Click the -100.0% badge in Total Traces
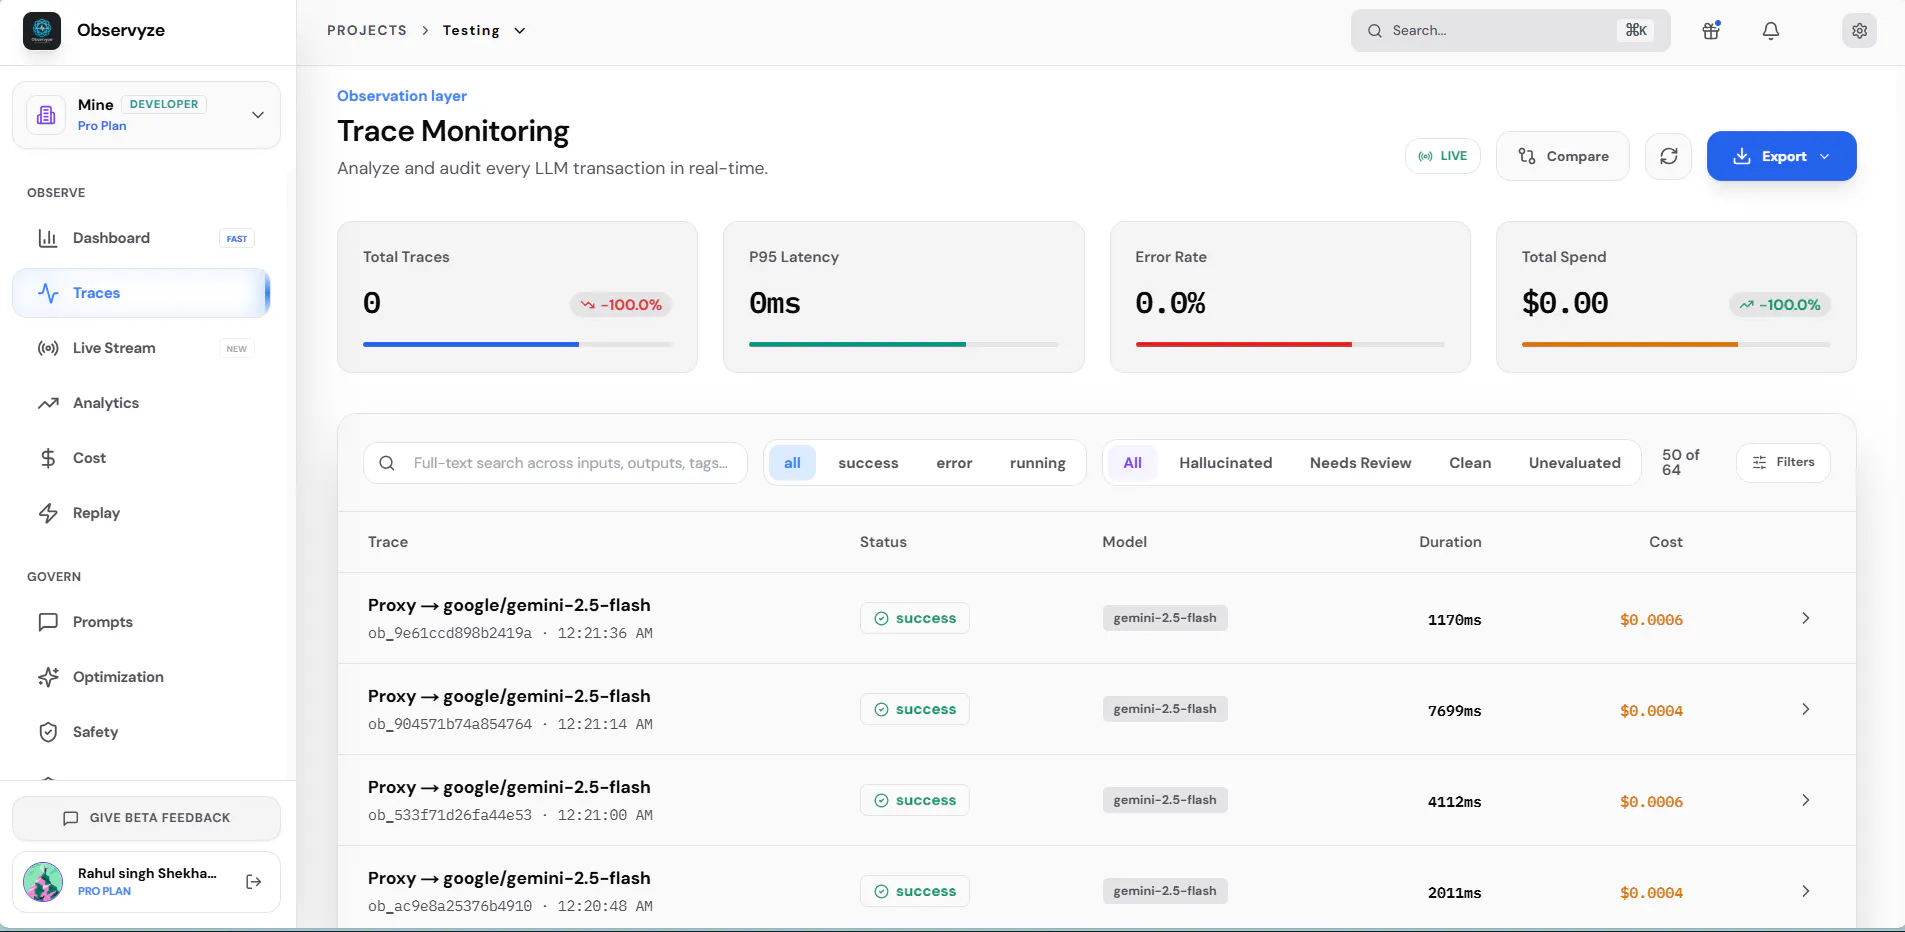This screenshot has width=1905, height=932. click(x=620, y=305)
